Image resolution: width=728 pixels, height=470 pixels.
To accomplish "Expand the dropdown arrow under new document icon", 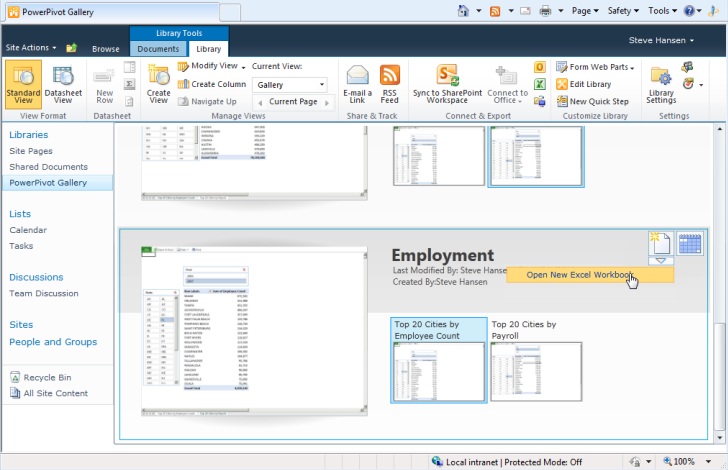I will pyautogui.click(x=661, y=261).
